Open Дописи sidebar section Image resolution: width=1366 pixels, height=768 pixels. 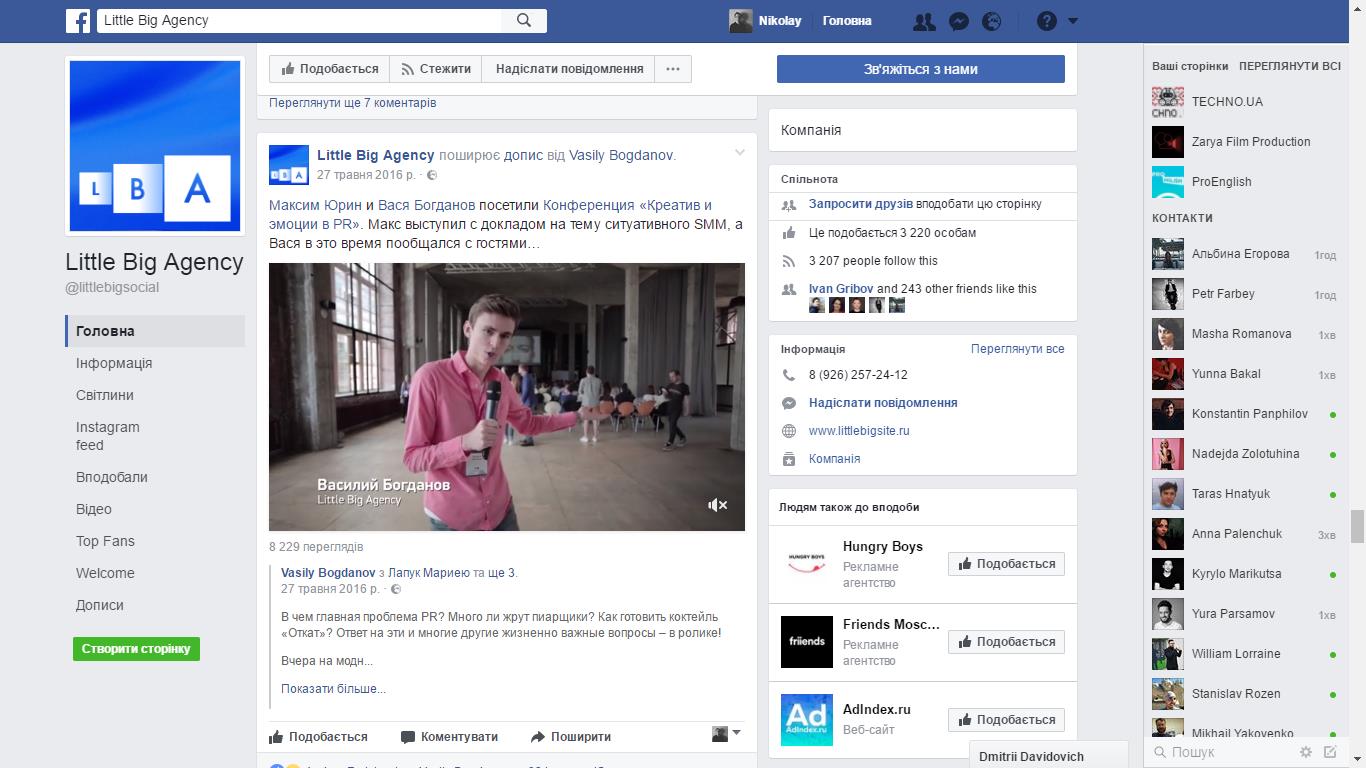100,605
